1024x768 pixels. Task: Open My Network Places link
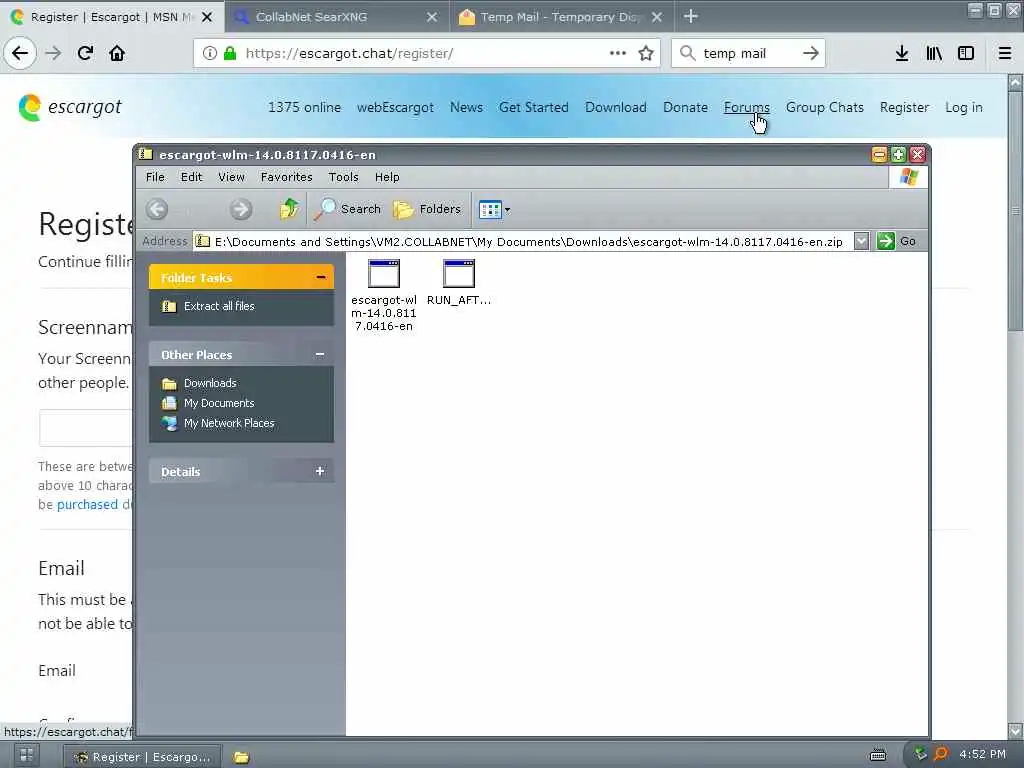tap(218, 423)
